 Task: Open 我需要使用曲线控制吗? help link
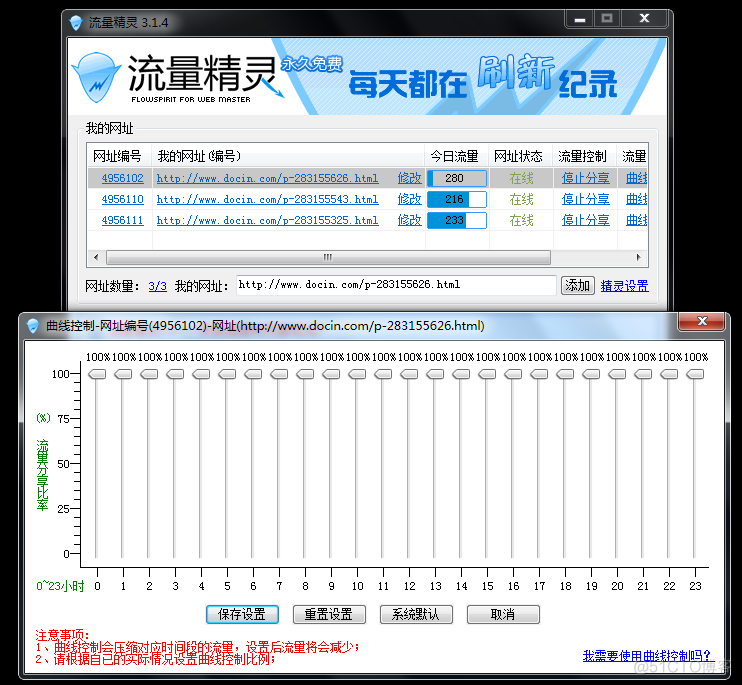[x=647, y=656]
